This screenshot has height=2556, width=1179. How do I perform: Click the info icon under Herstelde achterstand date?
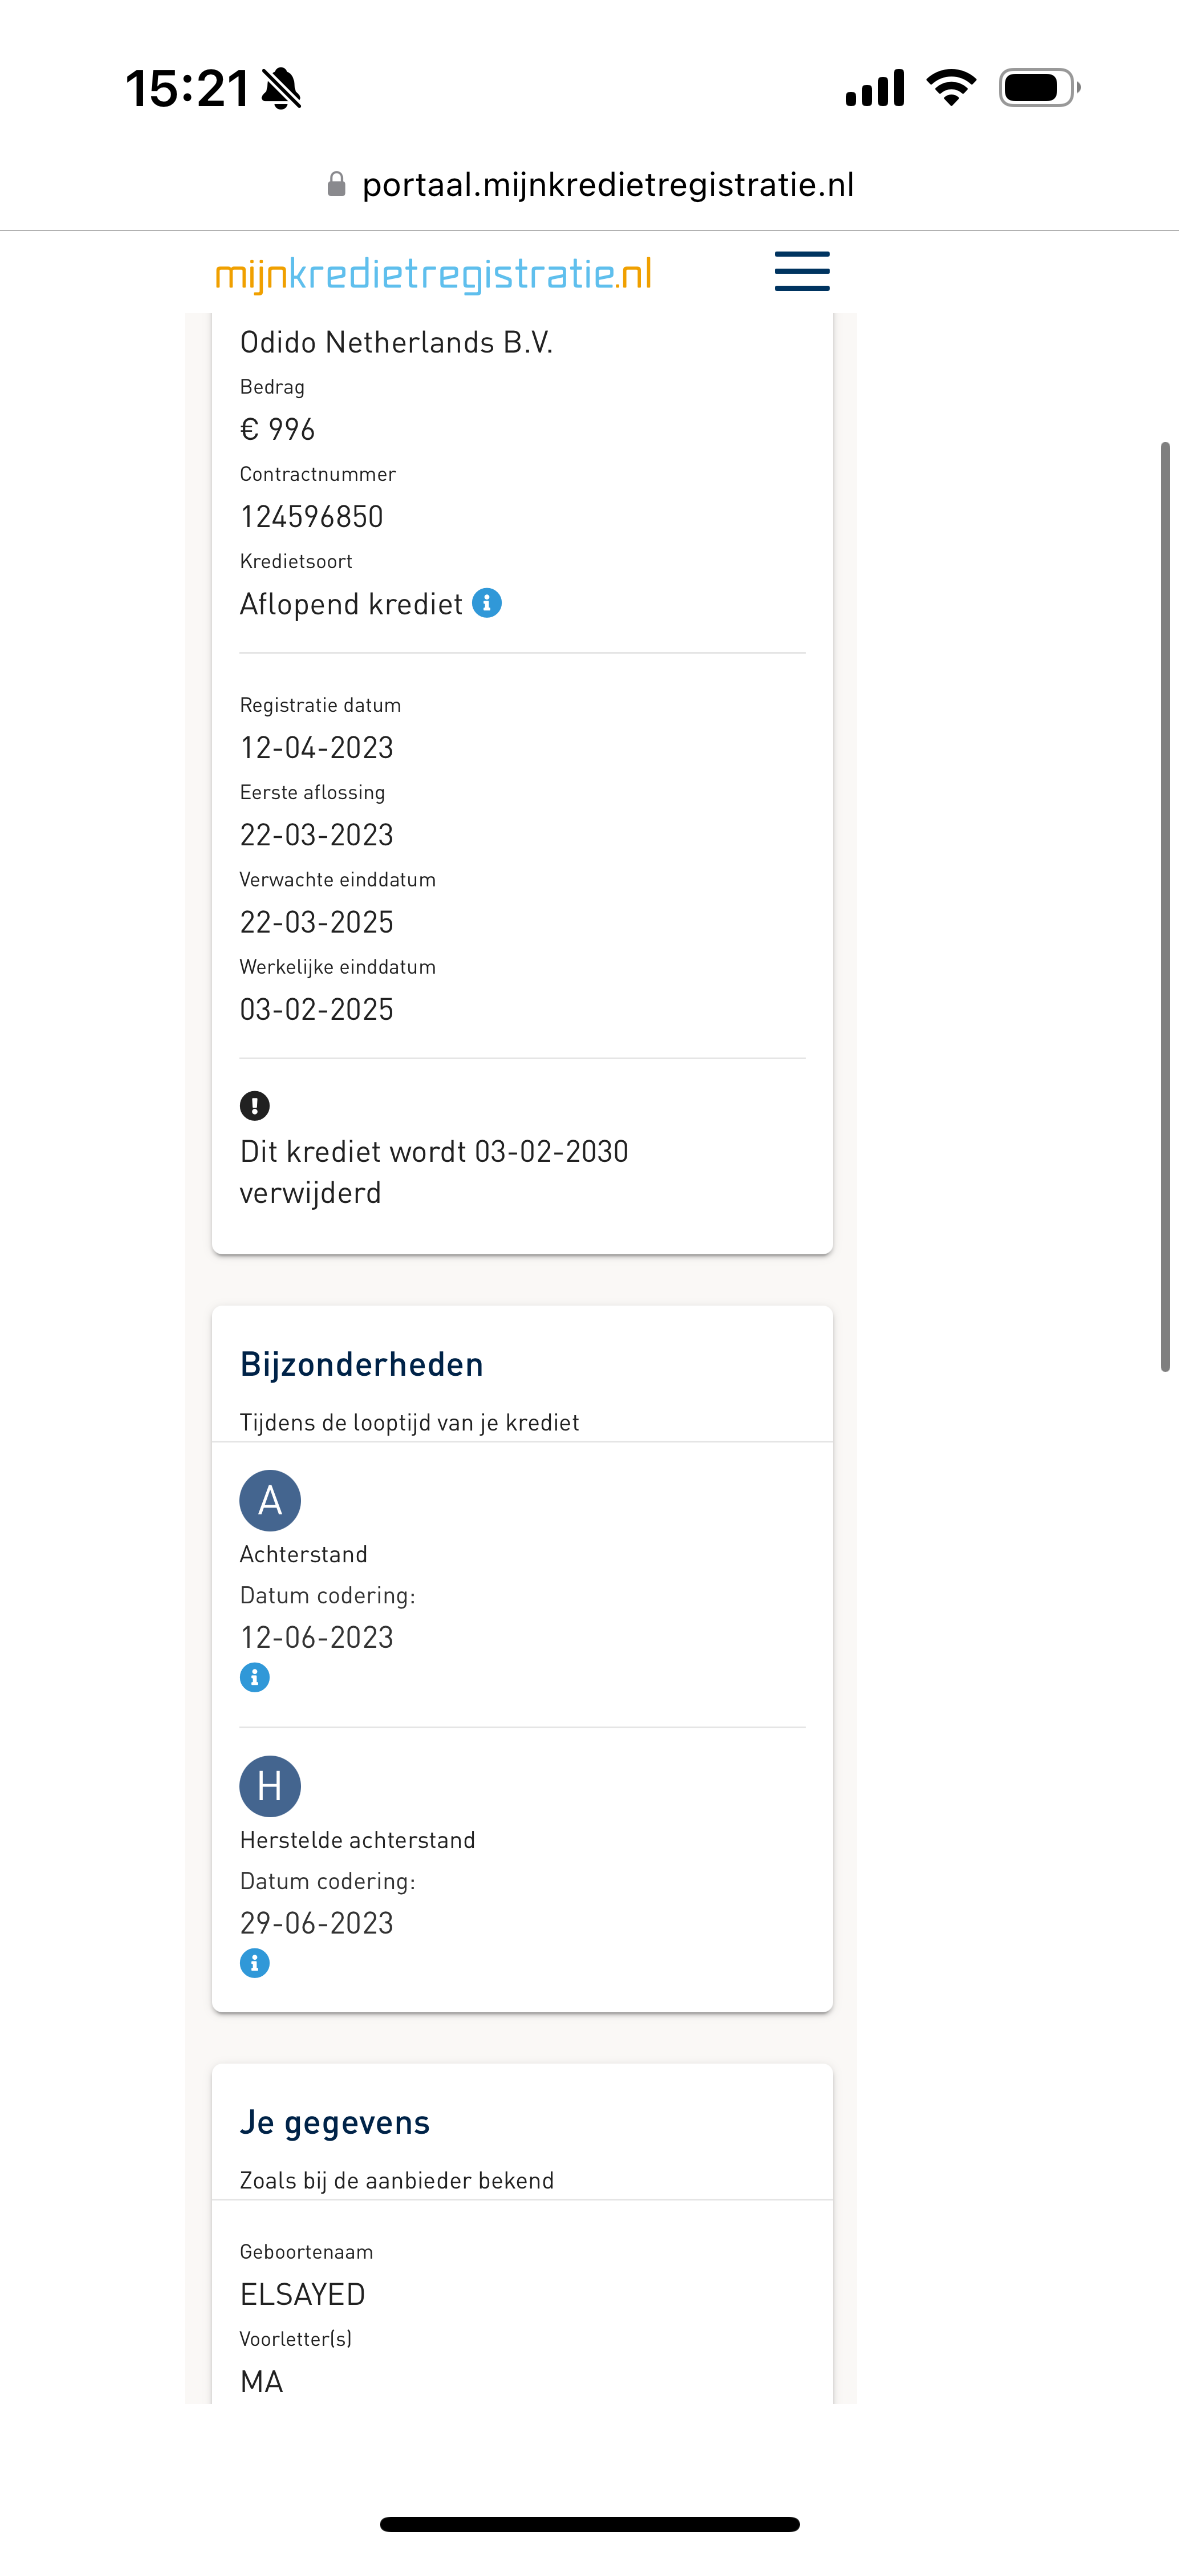(x=255, y=1963)
